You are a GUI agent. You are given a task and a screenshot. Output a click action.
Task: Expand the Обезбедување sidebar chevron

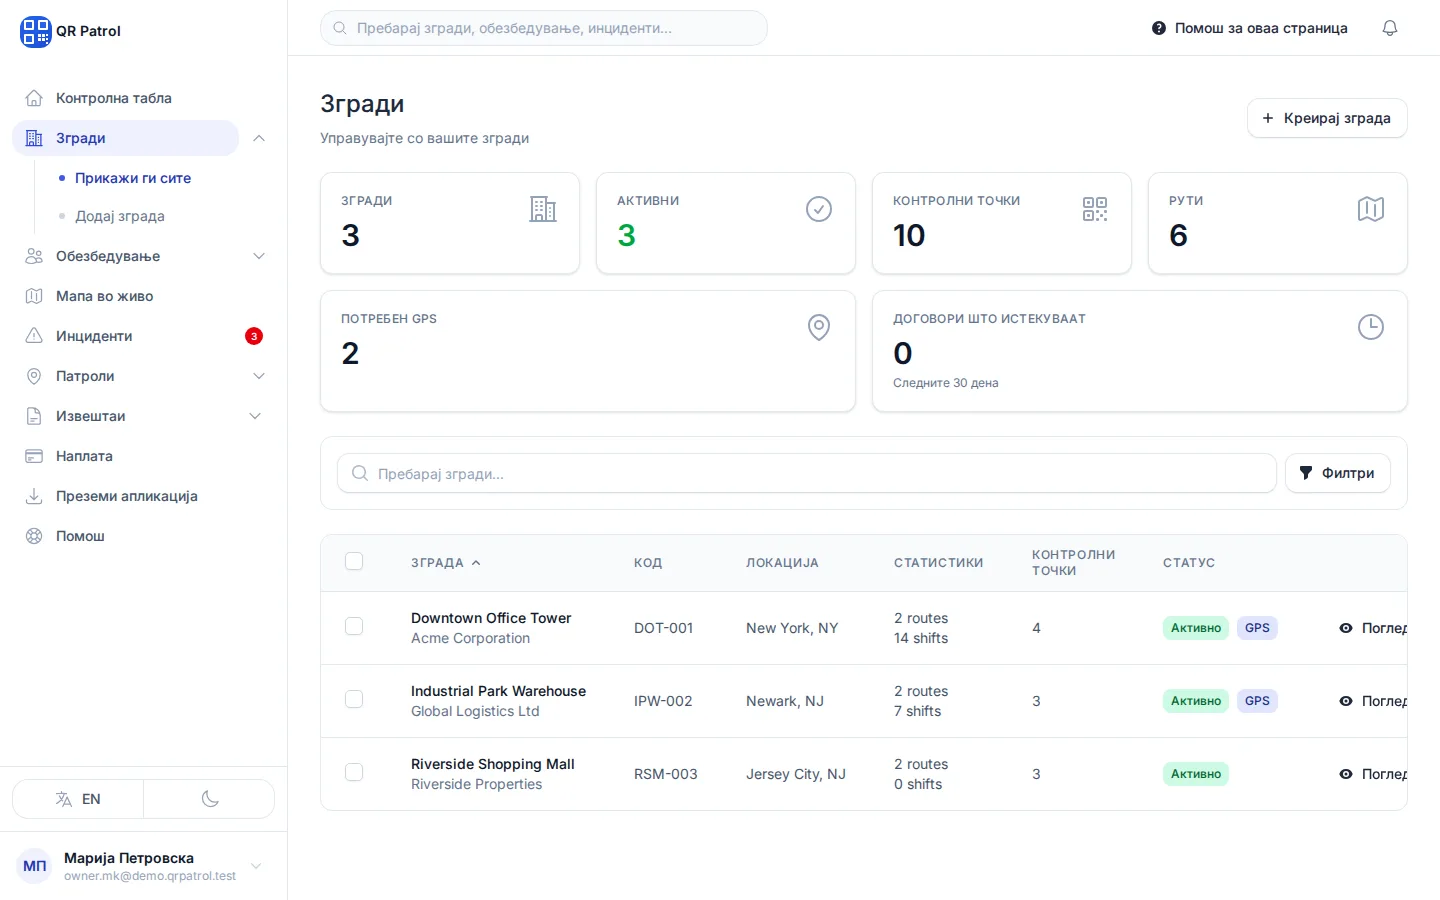click(x=259, y=256)
